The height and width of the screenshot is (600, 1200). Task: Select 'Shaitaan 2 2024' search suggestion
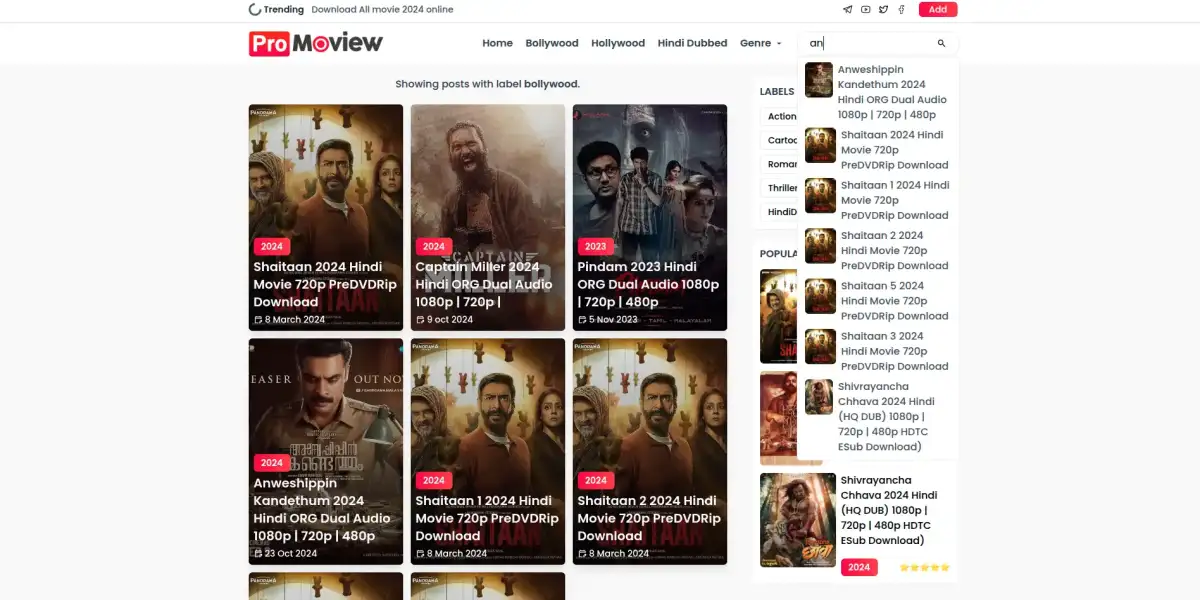878,250
